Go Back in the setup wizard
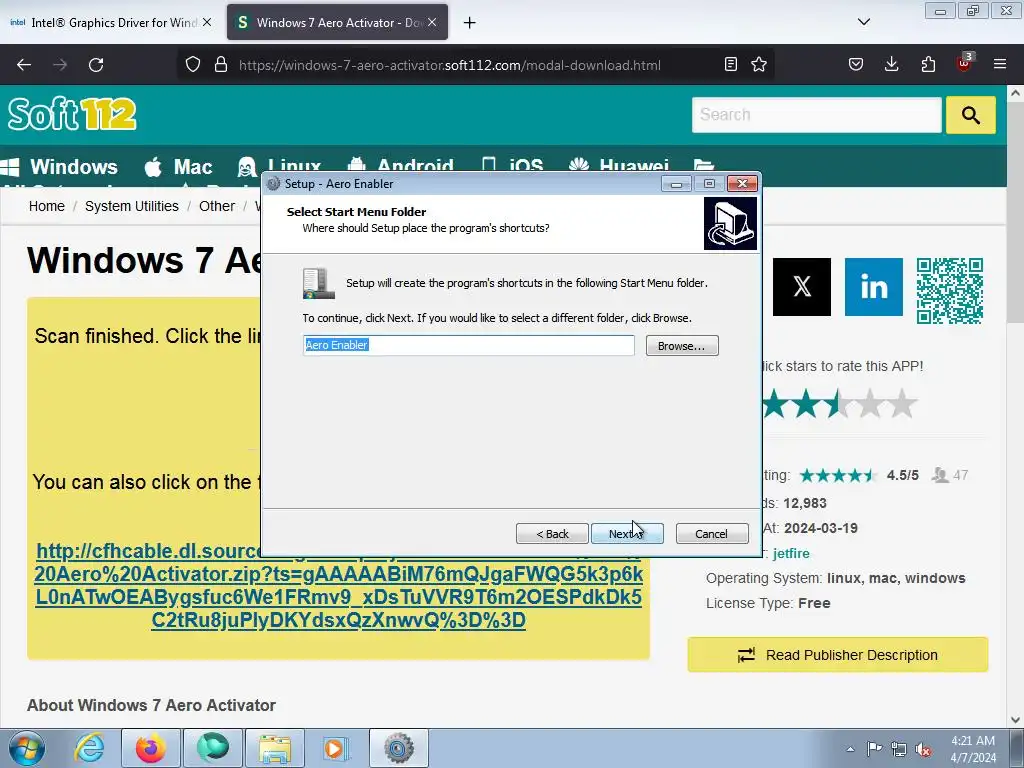This screenshot has height=768, width=1024. 552,534
